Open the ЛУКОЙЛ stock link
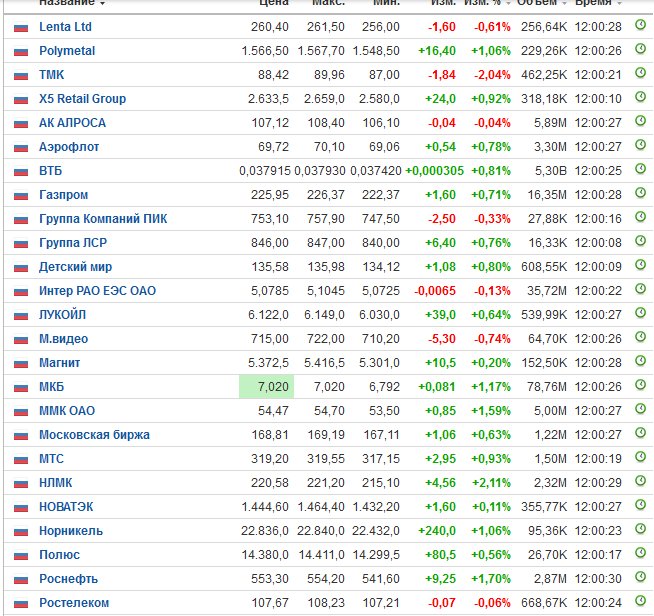Image resolution: width=654 pixels, height=616 pixels. click(63, 315)
